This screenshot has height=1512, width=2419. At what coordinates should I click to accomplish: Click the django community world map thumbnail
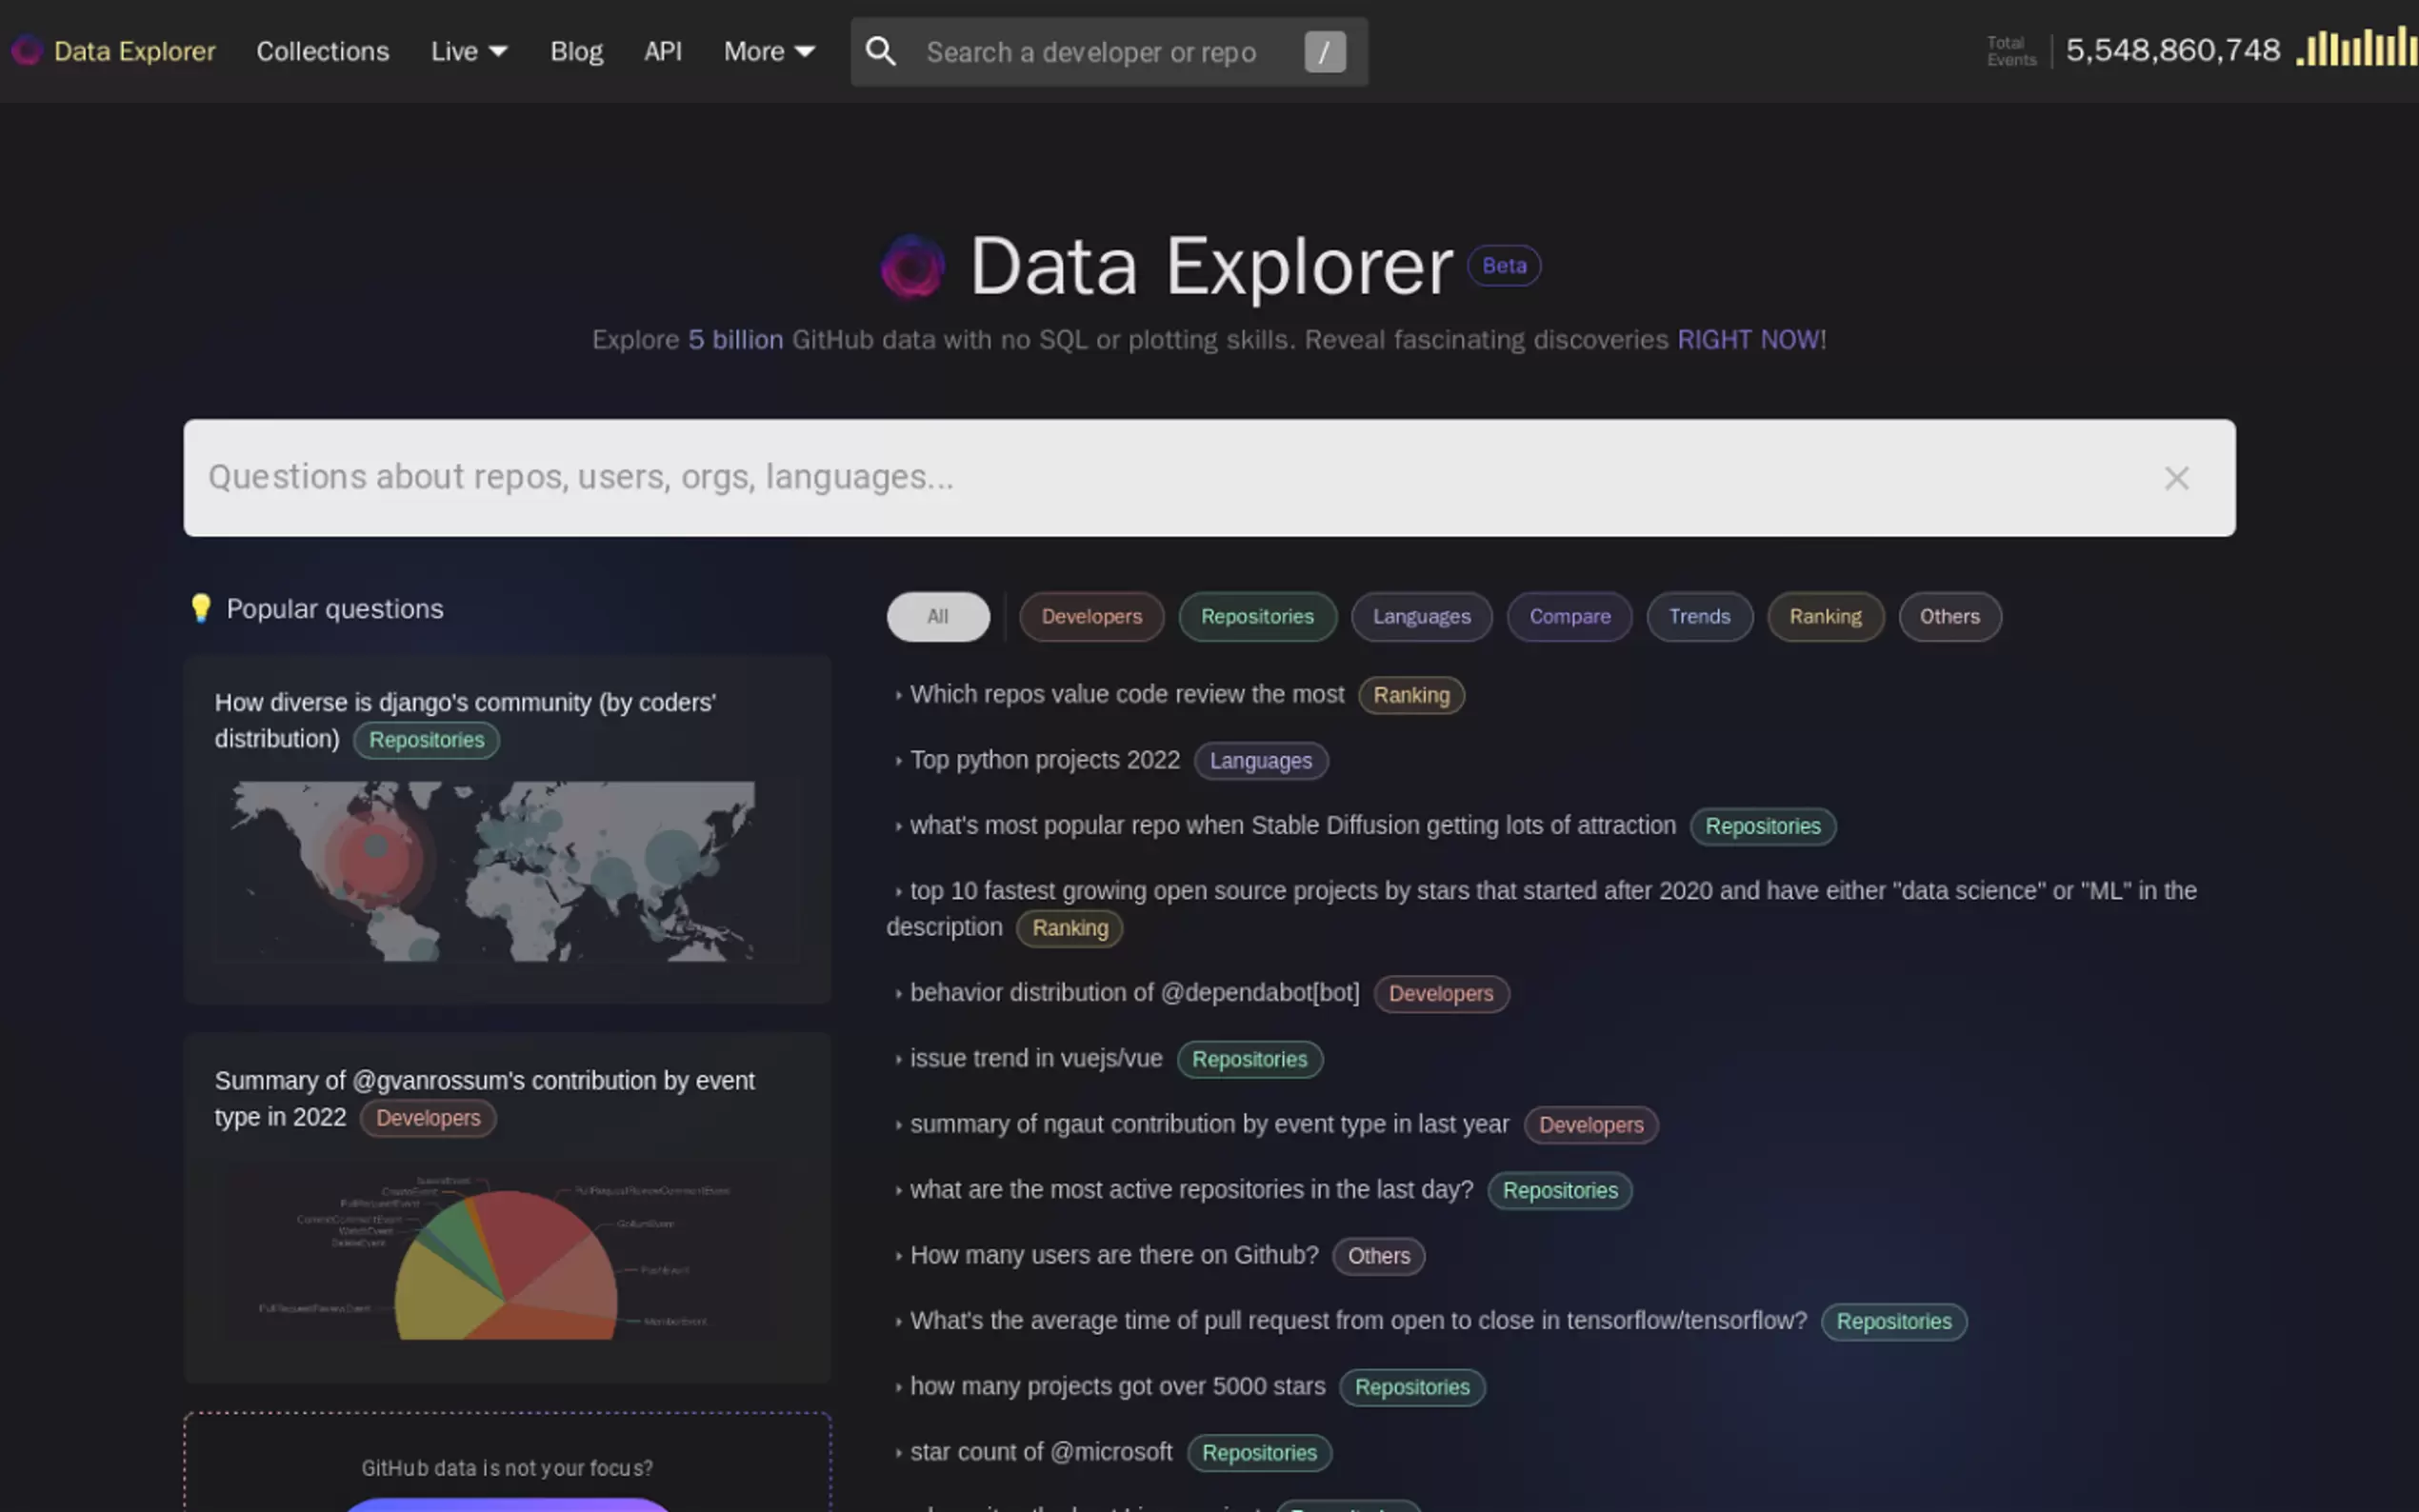506,872
